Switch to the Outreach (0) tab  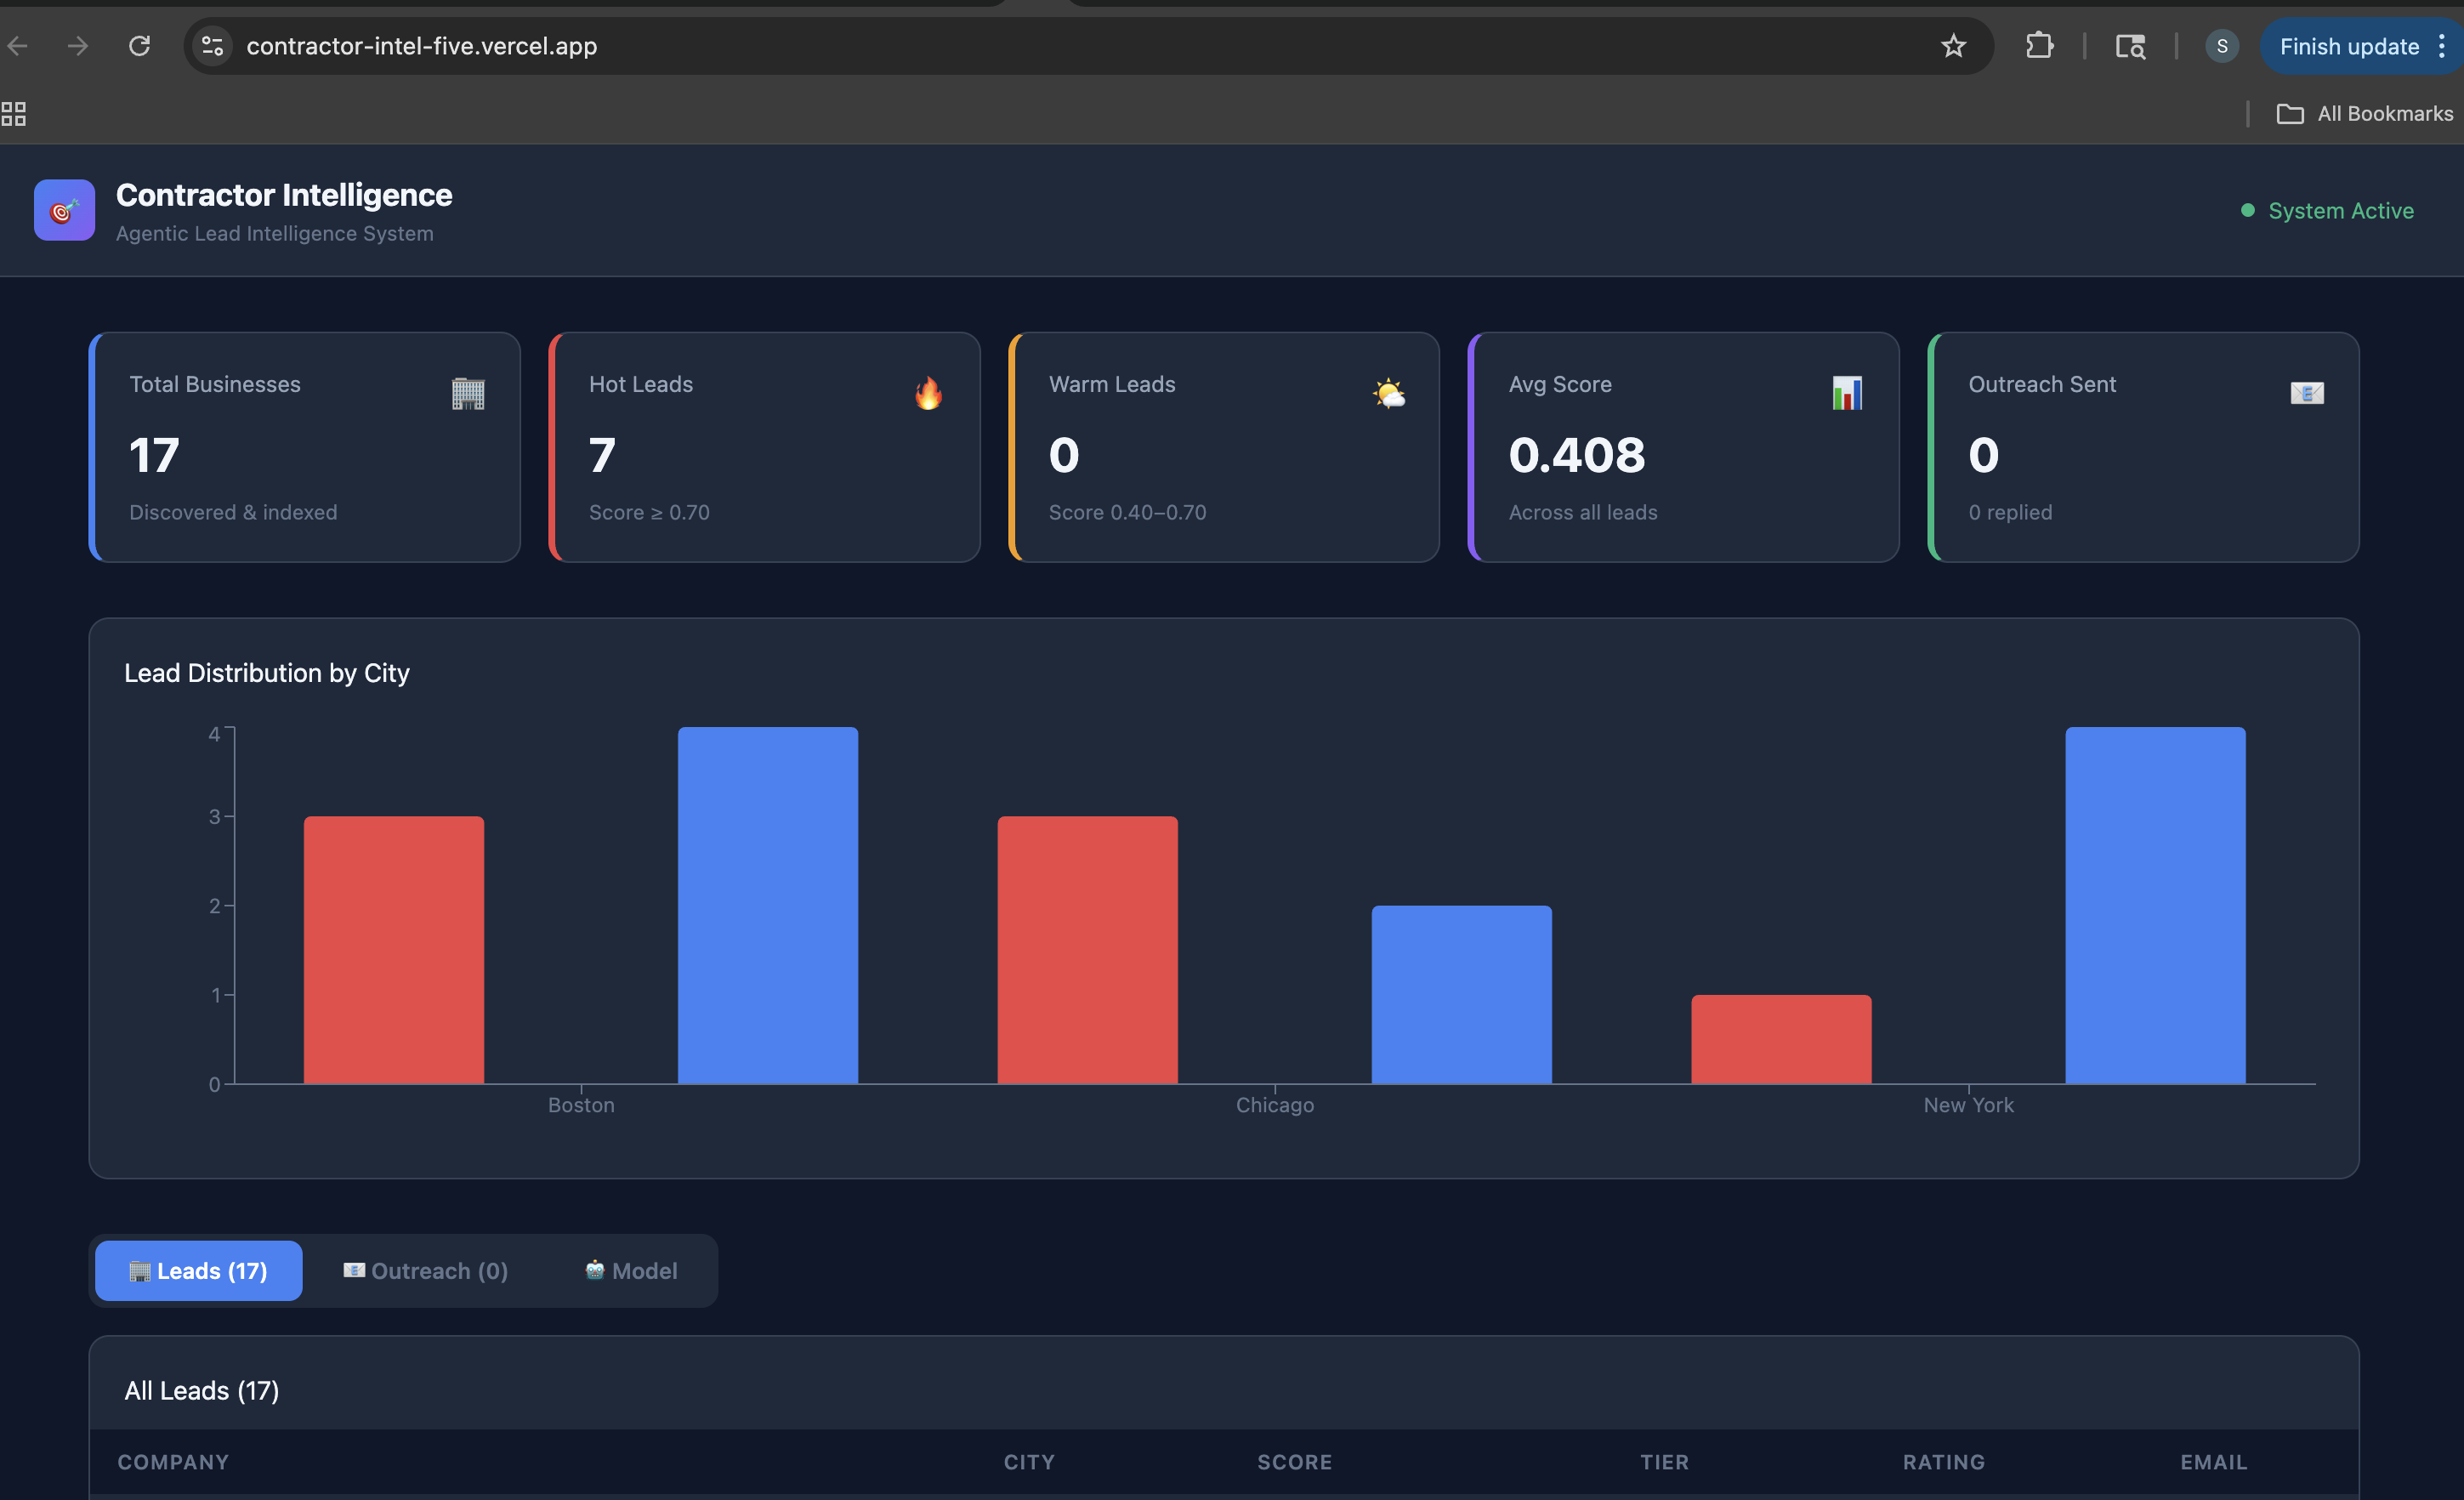coord(425,1271)
